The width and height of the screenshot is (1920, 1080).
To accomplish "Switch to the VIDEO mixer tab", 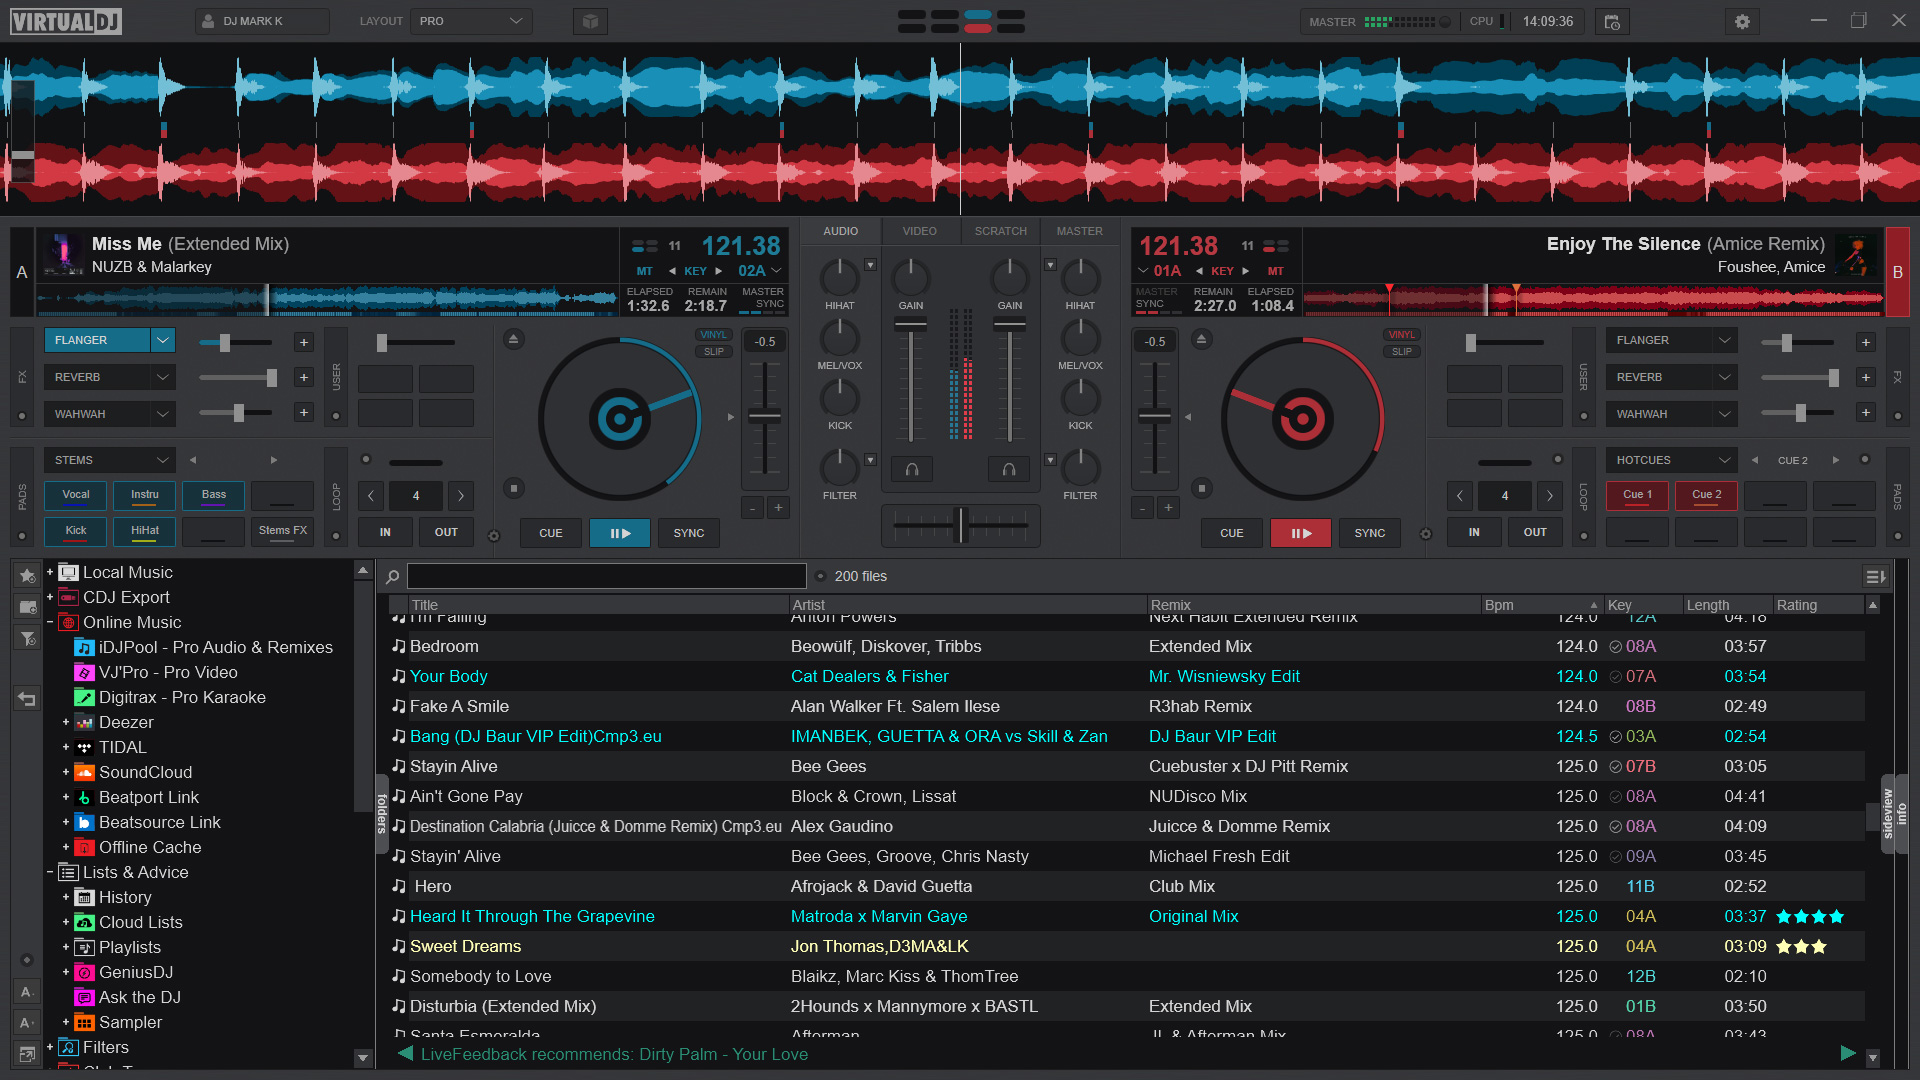I will point(919,231).
